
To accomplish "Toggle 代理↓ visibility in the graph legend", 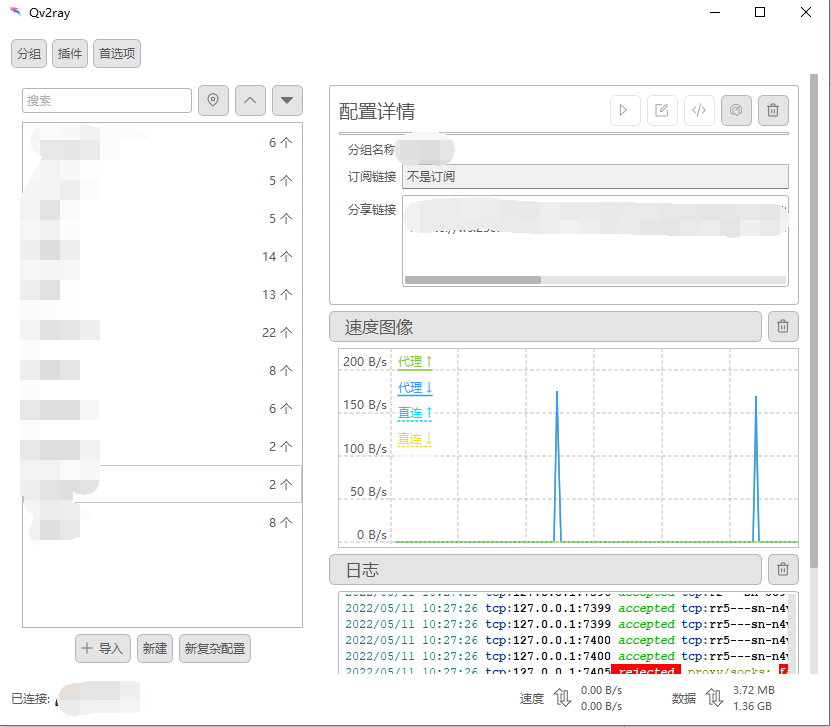I will point(414,387).
